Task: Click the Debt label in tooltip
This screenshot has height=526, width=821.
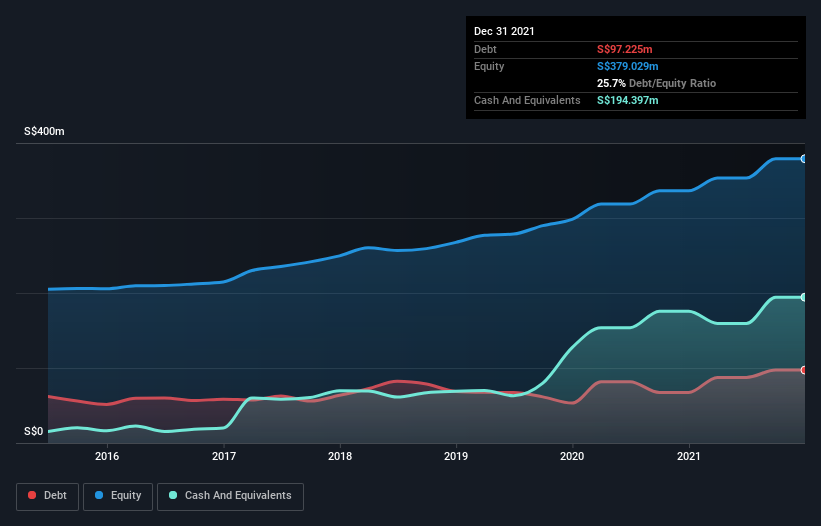Action: pos(485,49)
